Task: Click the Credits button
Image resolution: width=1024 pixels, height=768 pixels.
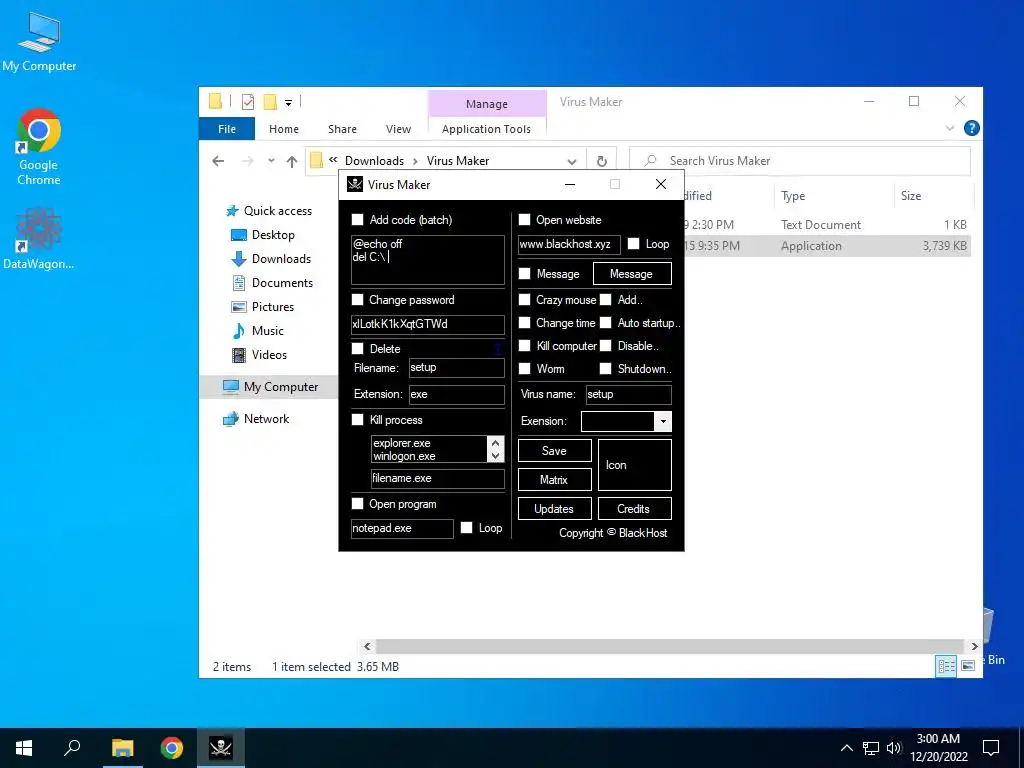Action: pyautogui.click(x=634, y=509)
